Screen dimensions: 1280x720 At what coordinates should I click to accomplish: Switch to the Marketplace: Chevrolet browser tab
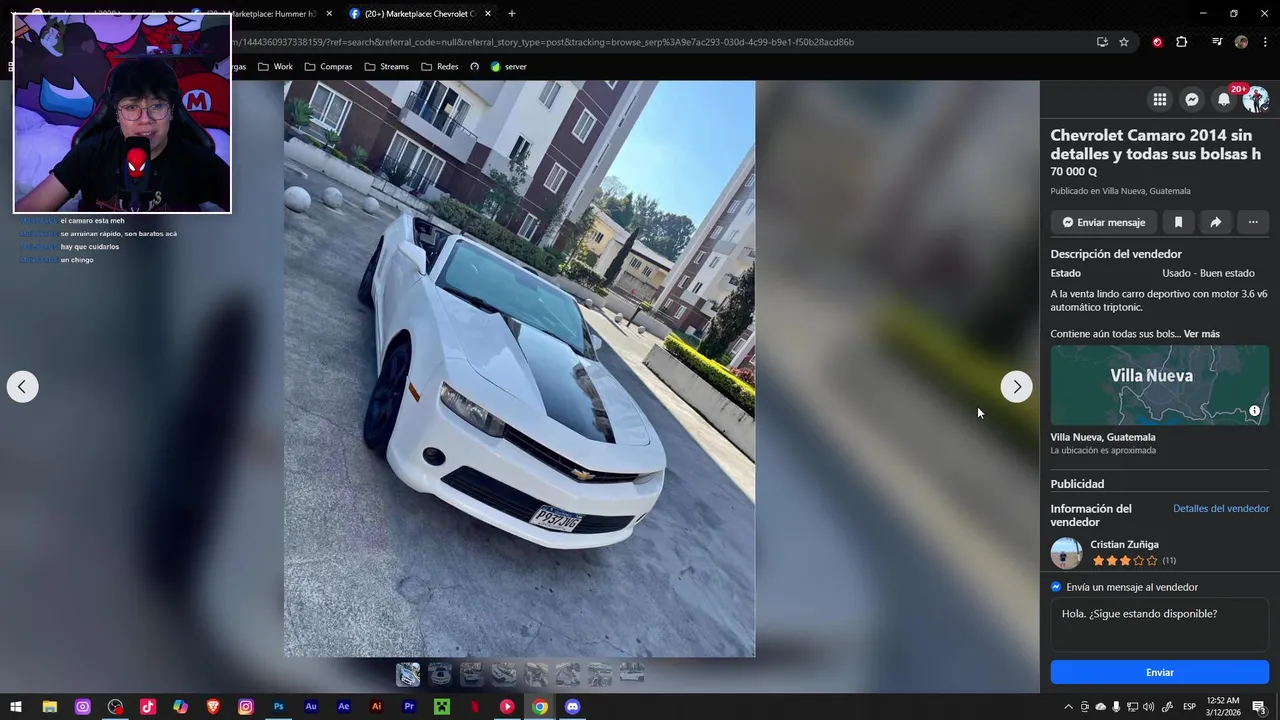(x=420, y=14)
